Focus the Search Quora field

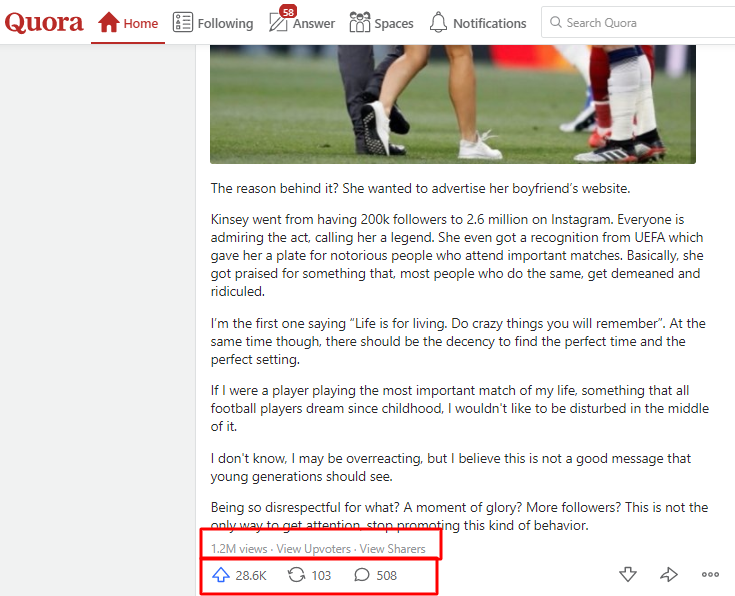638,22
